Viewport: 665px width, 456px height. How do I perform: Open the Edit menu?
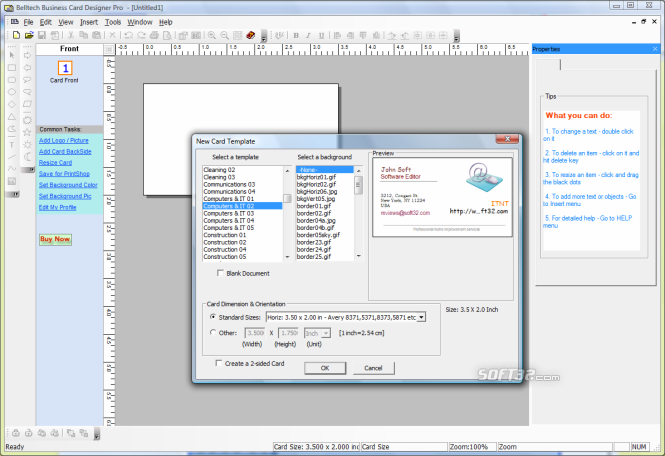45,22
